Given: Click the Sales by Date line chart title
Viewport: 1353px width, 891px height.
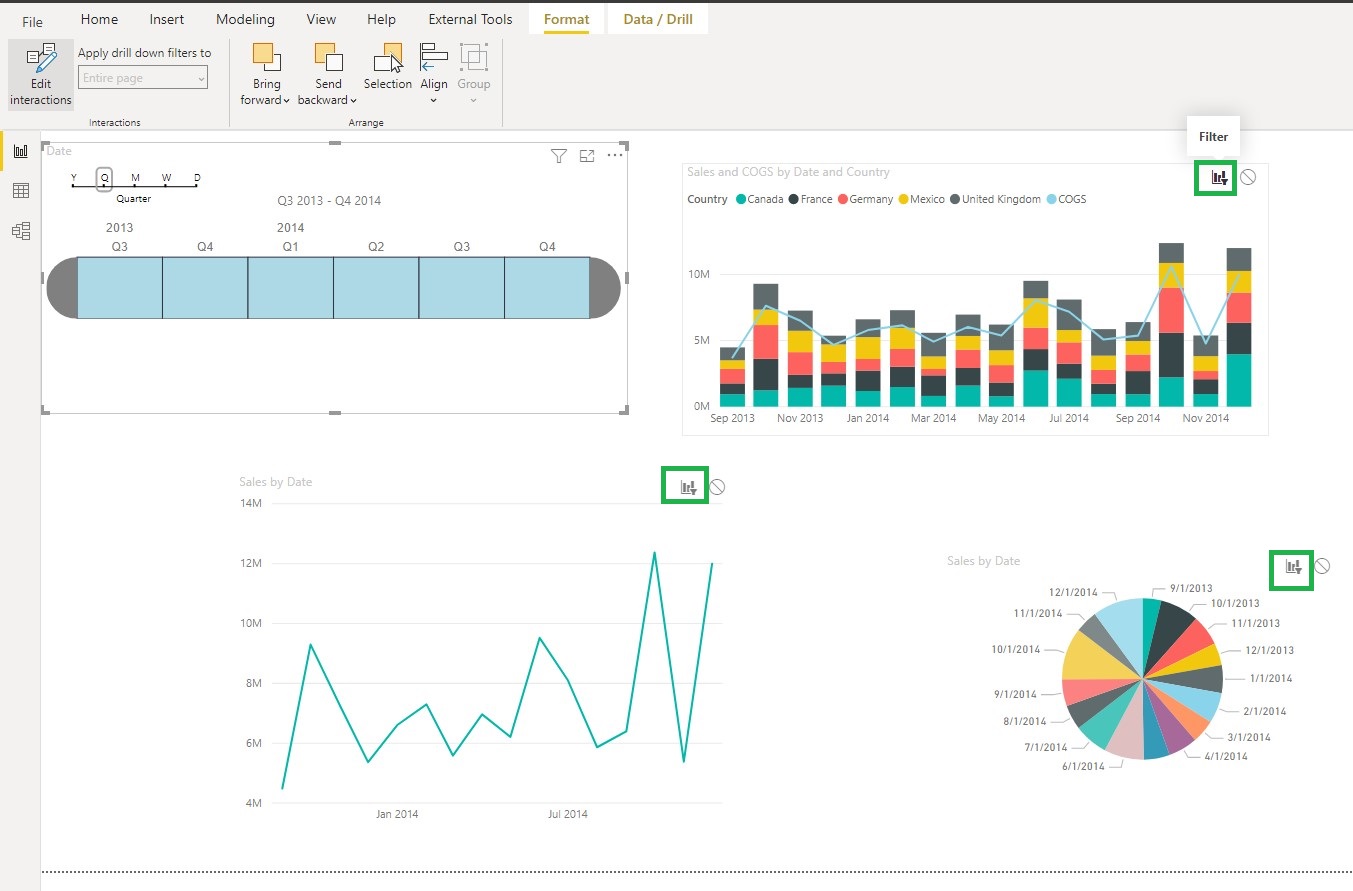Looking at the screenshot, I should click(276, 482).
